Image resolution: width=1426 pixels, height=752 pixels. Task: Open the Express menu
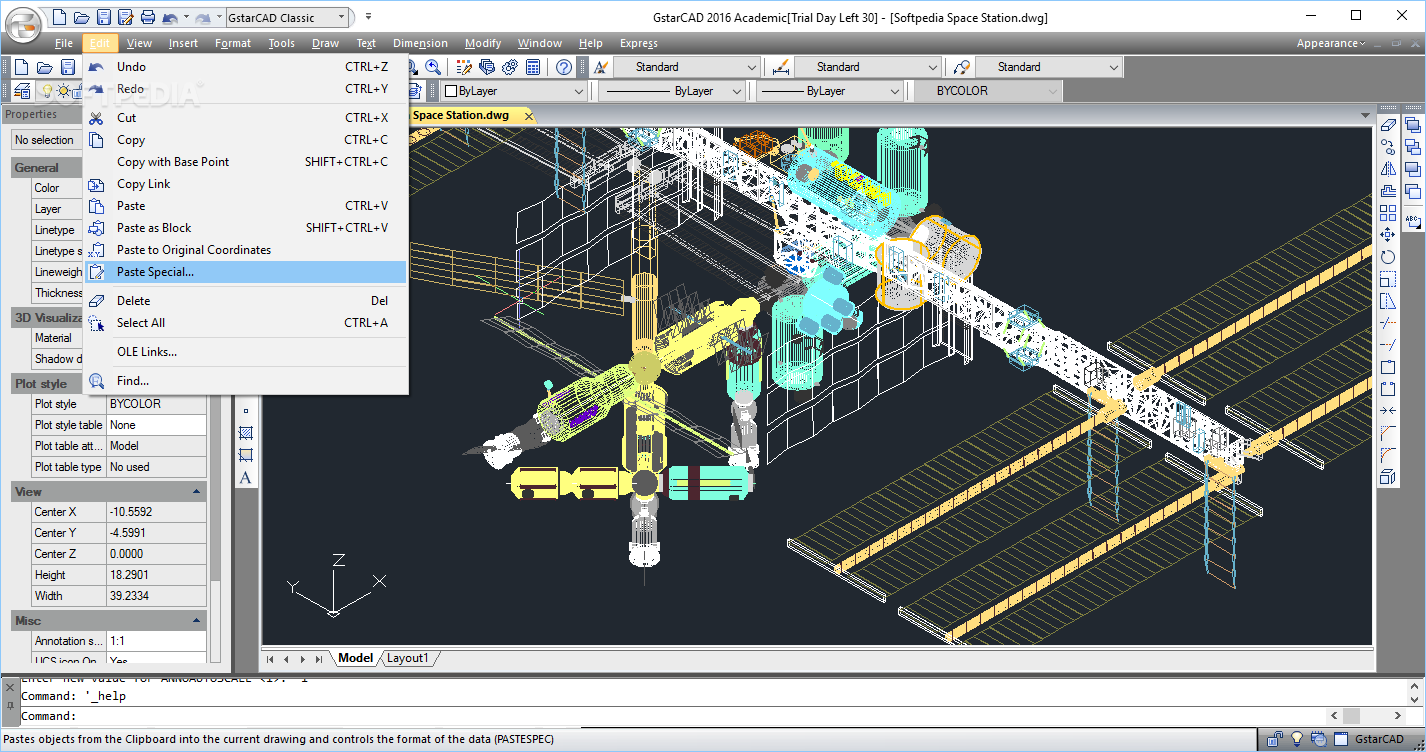tap(639, 43)
